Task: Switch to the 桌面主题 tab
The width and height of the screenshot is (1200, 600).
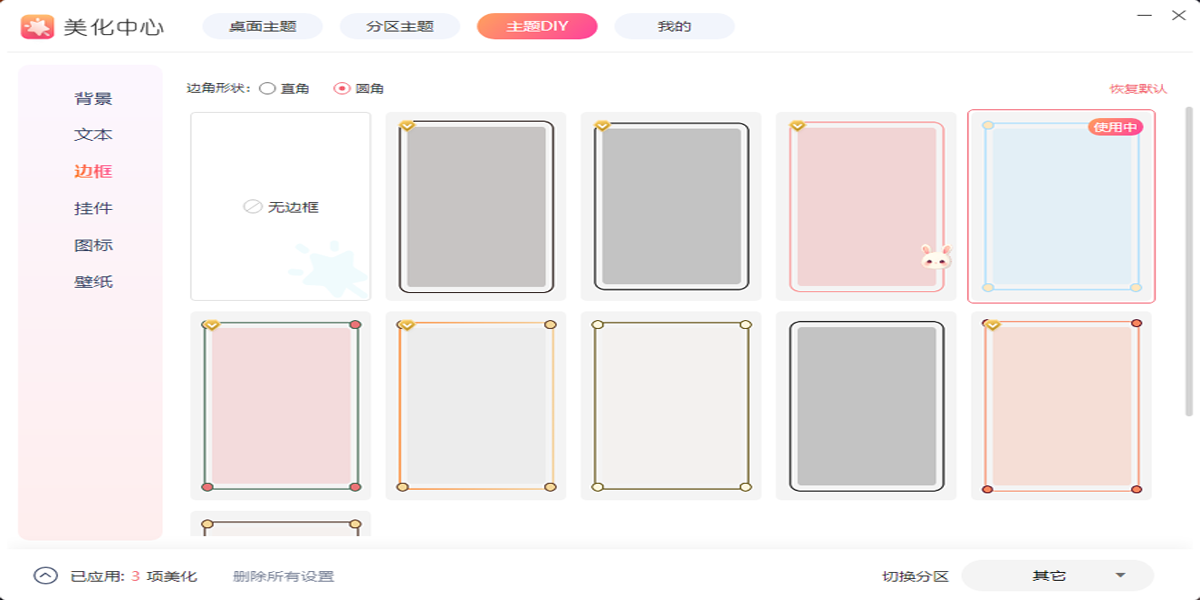Action: (262, 27)
